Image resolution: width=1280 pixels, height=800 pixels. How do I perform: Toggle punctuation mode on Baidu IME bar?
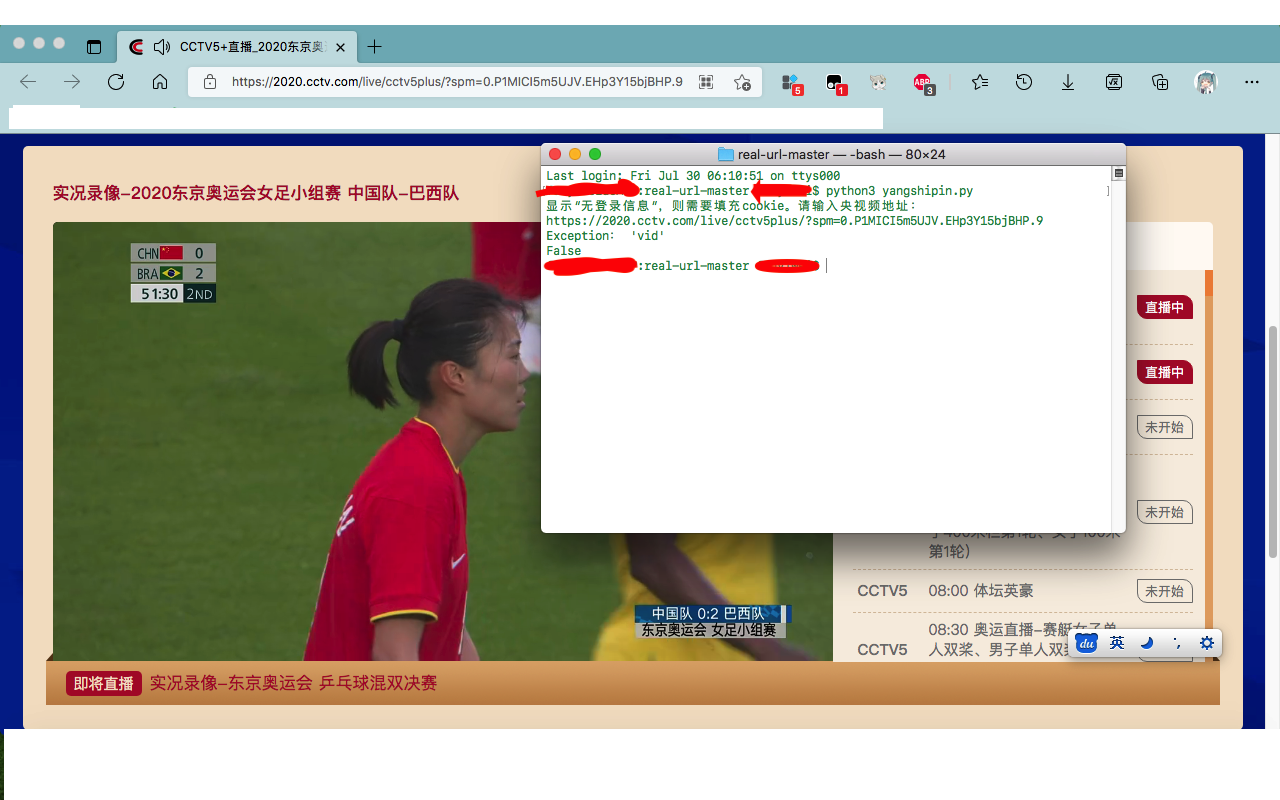click(x=1177, y=643)
